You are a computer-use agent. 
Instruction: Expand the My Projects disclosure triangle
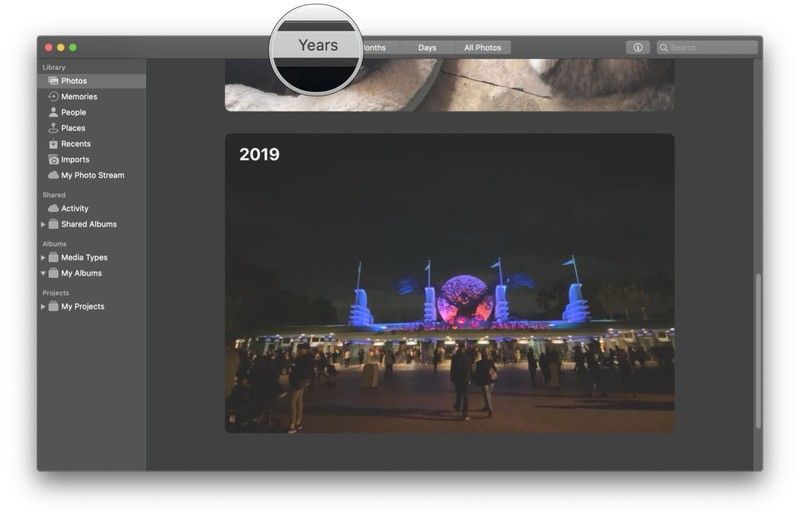tap(43, 307)
